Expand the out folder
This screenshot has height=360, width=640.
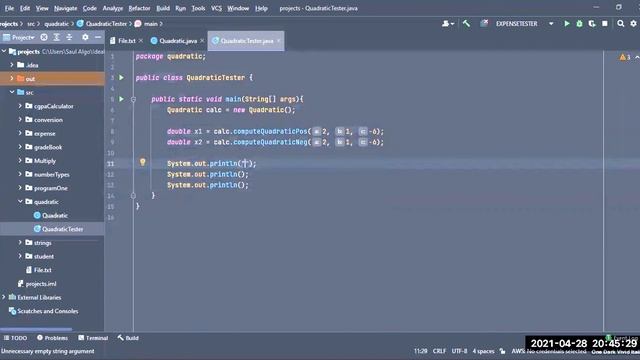(x=12, y=78)
